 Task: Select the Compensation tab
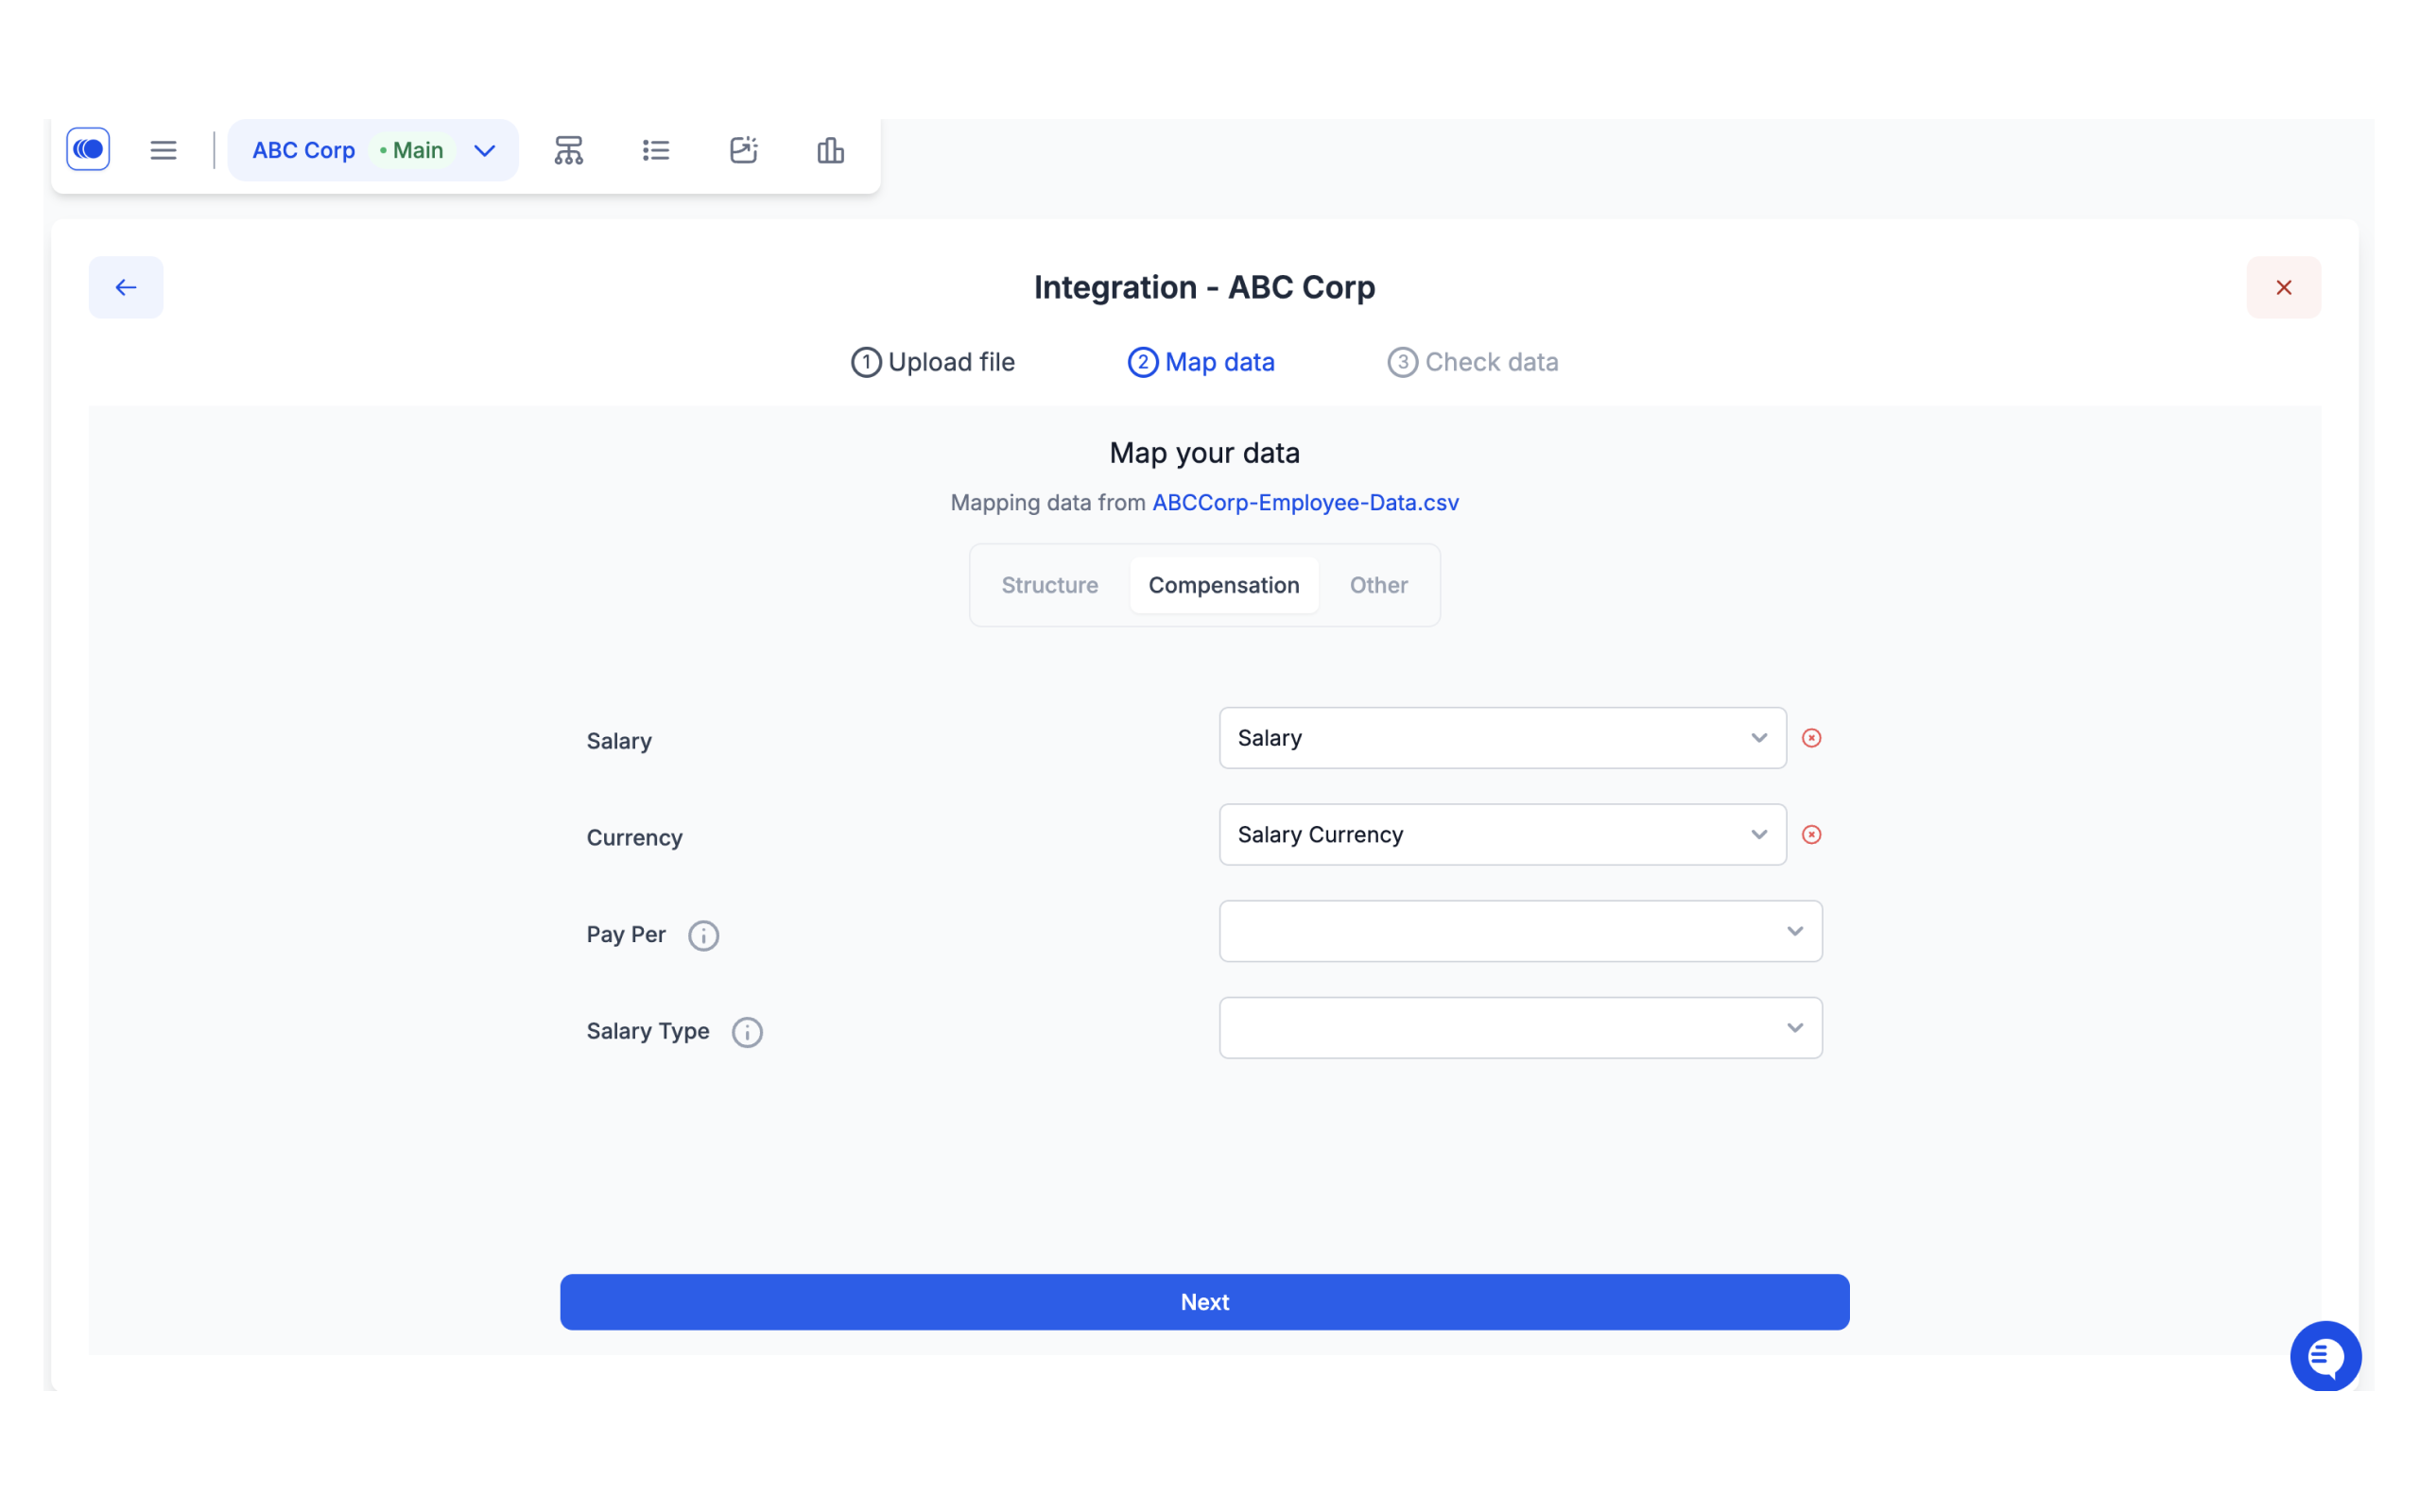point(1223,584)
